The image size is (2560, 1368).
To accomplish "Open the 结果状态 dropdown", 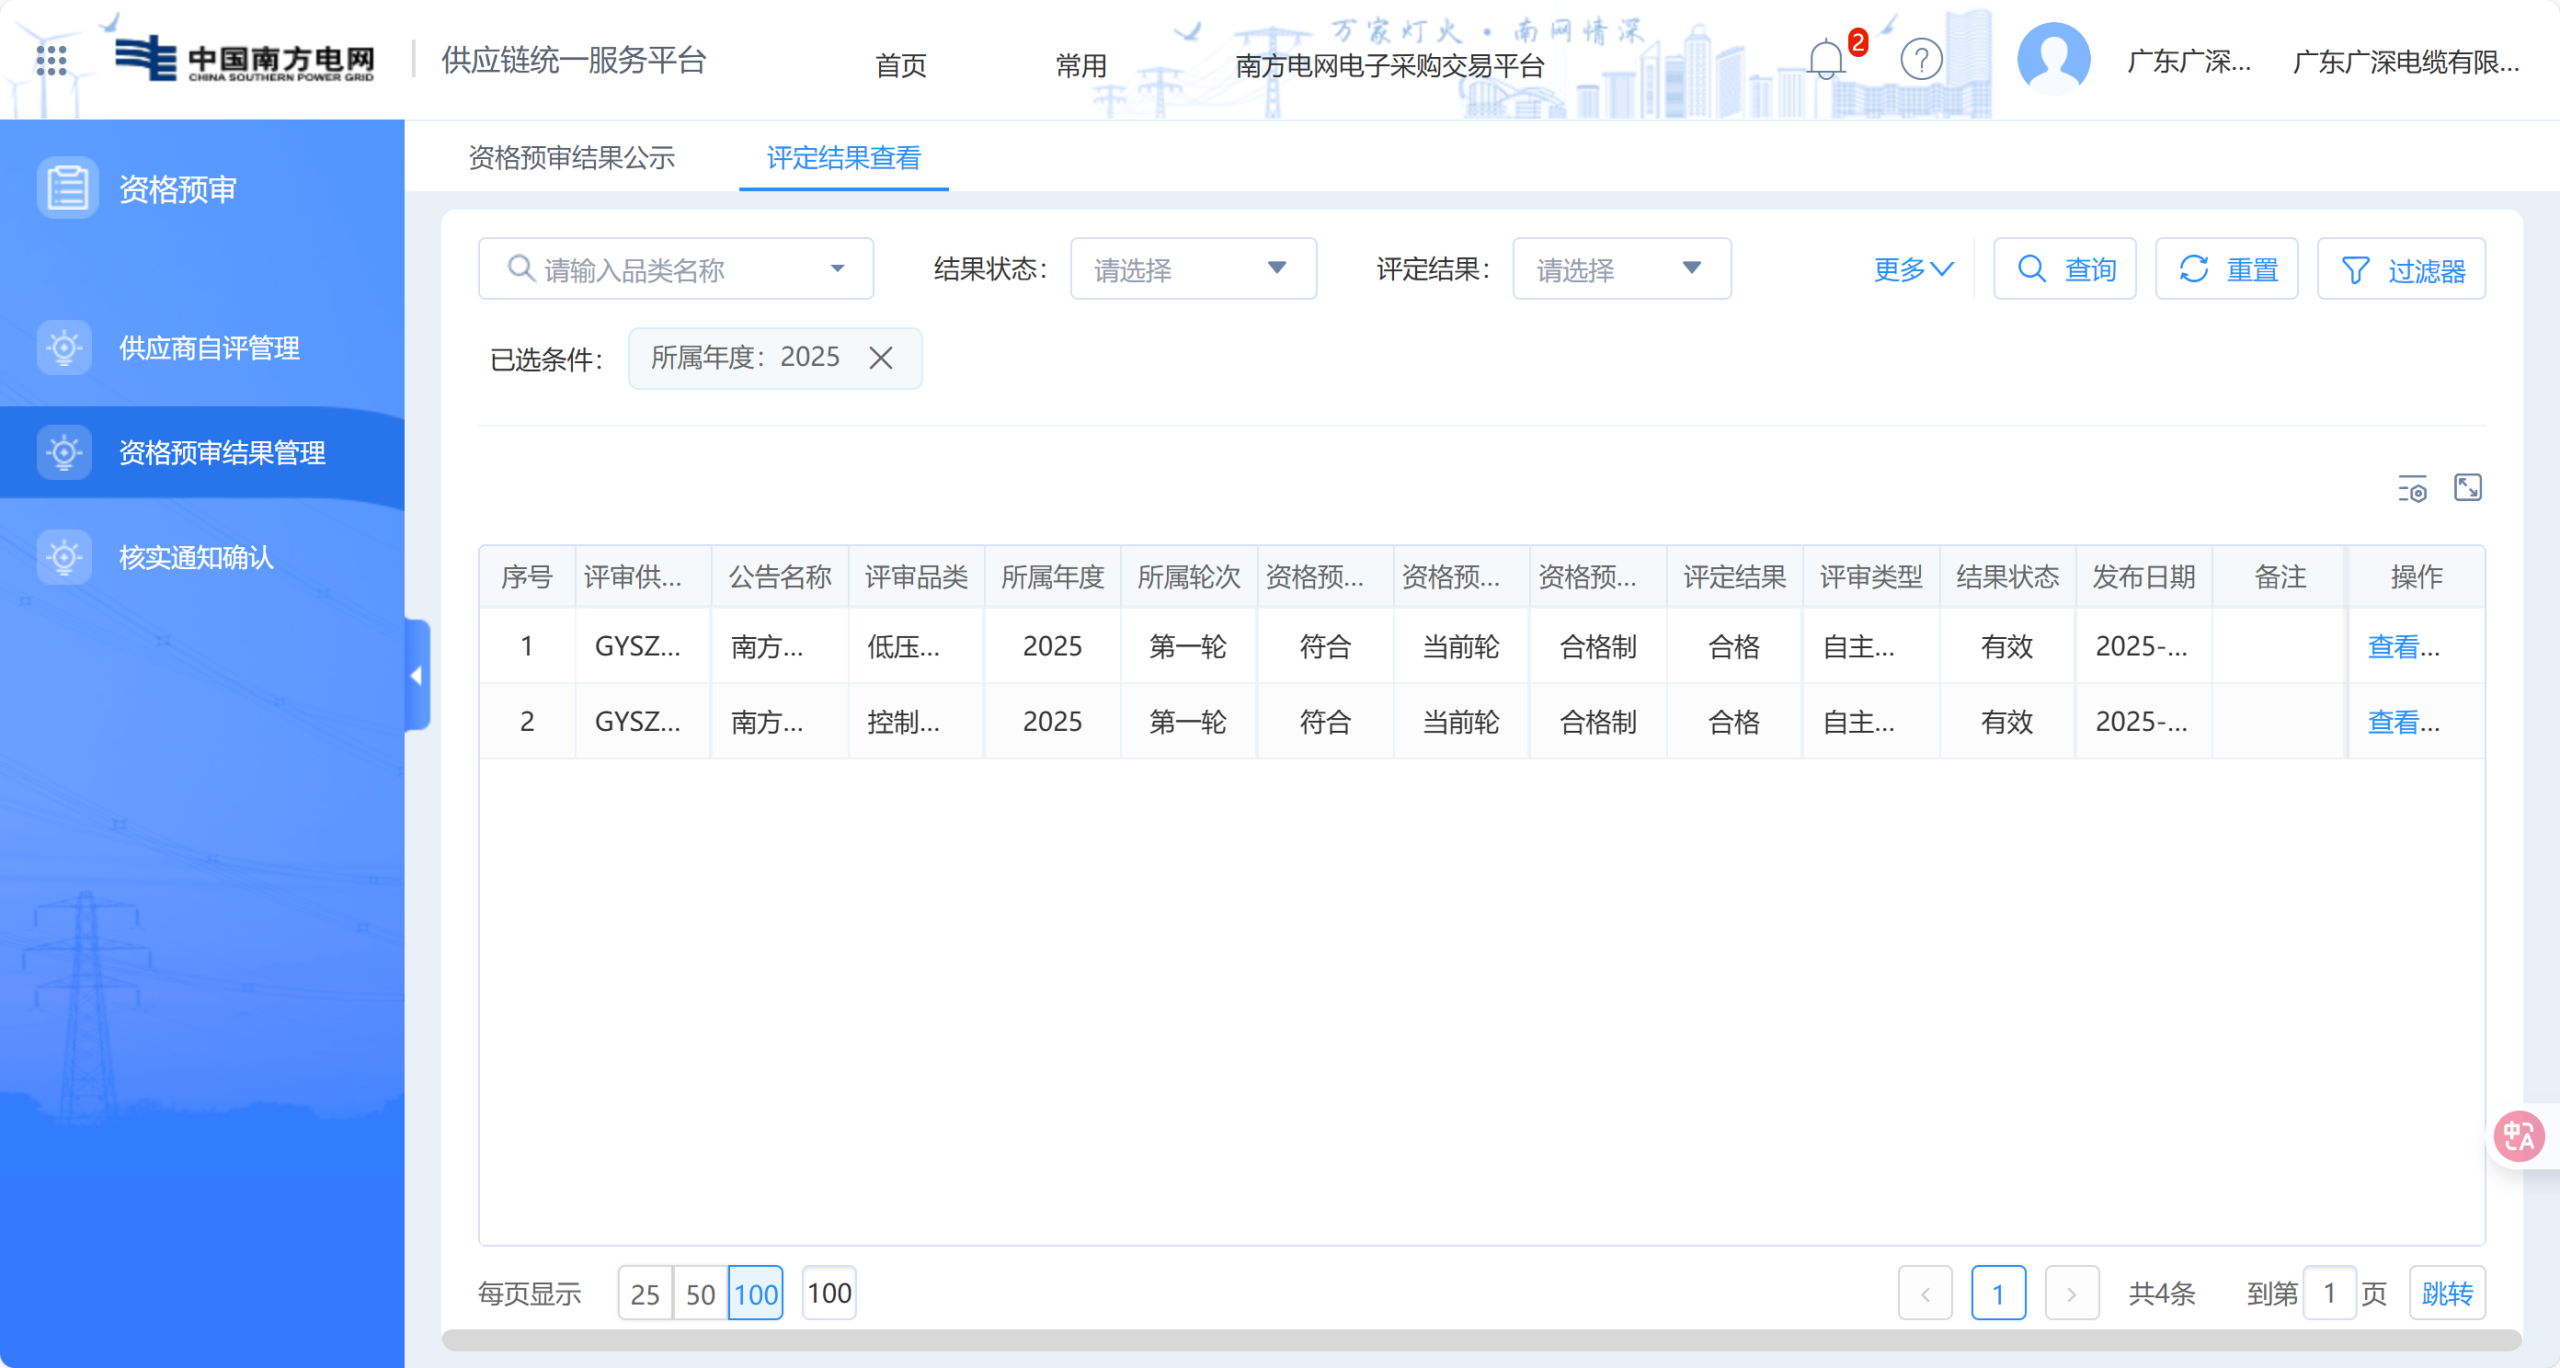I will tap(1193, 269).
